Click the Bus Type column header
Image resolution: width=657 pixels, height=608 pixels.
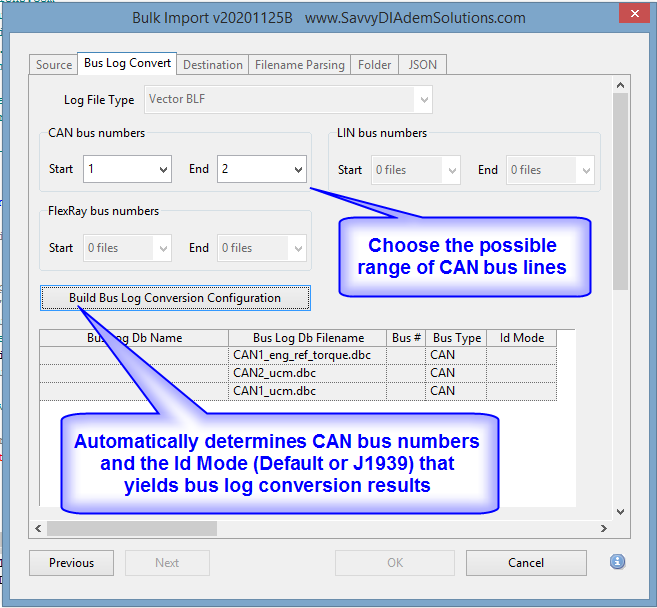(456, 338)
